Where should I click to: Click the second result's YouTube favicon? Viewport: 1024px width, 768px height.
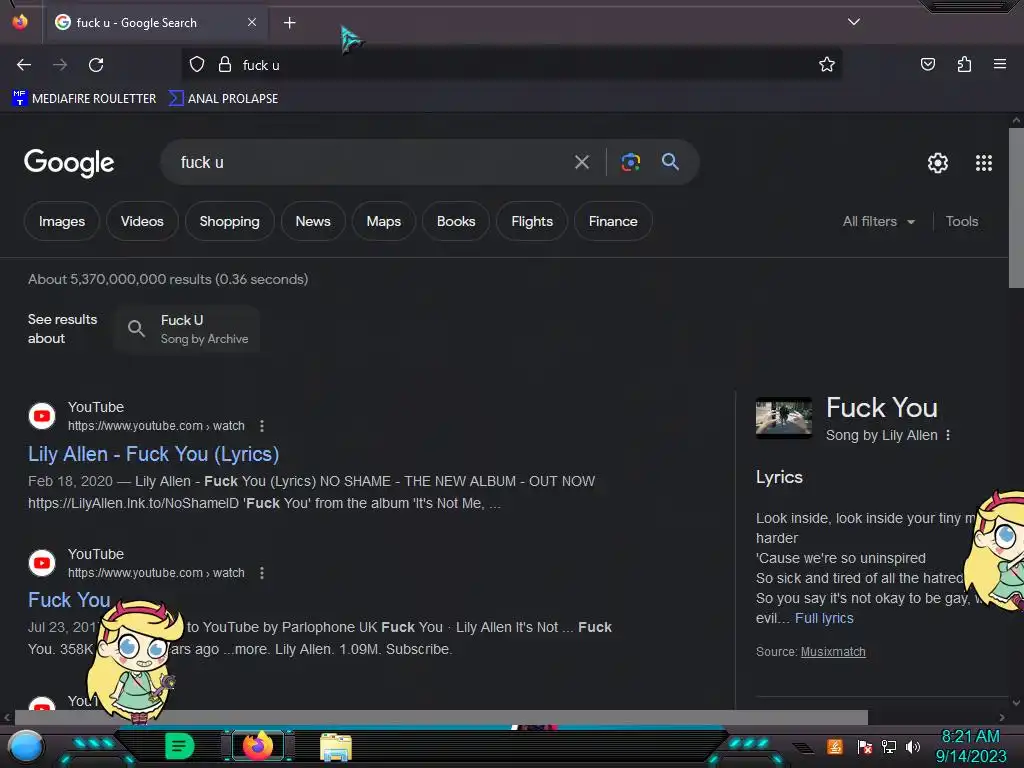coord(42,563)
